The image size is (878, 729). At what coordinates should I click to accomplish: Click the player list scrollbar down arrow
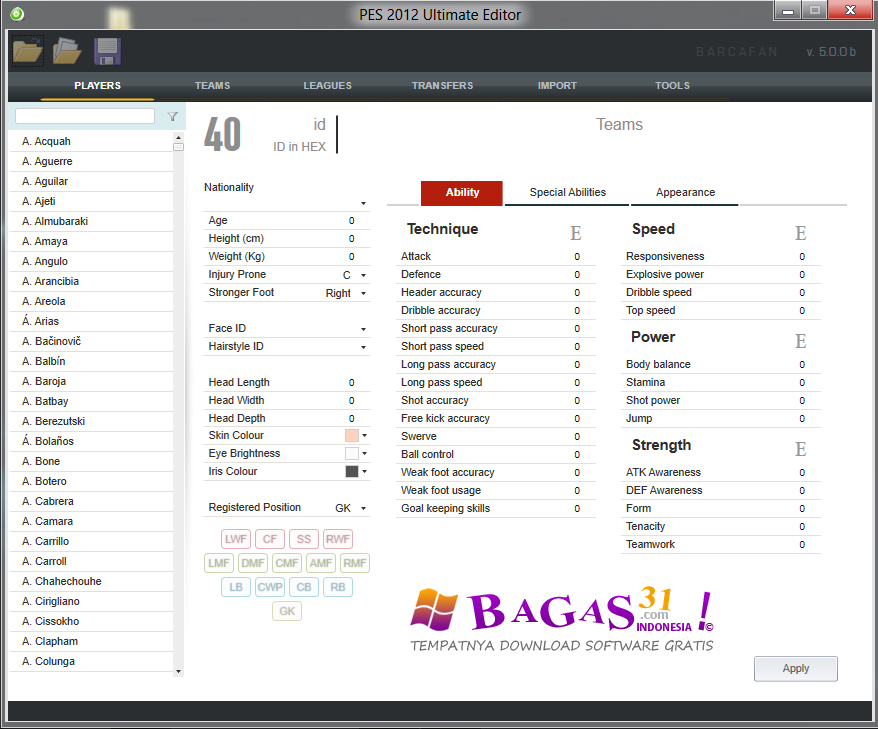[x=178, y=671]
